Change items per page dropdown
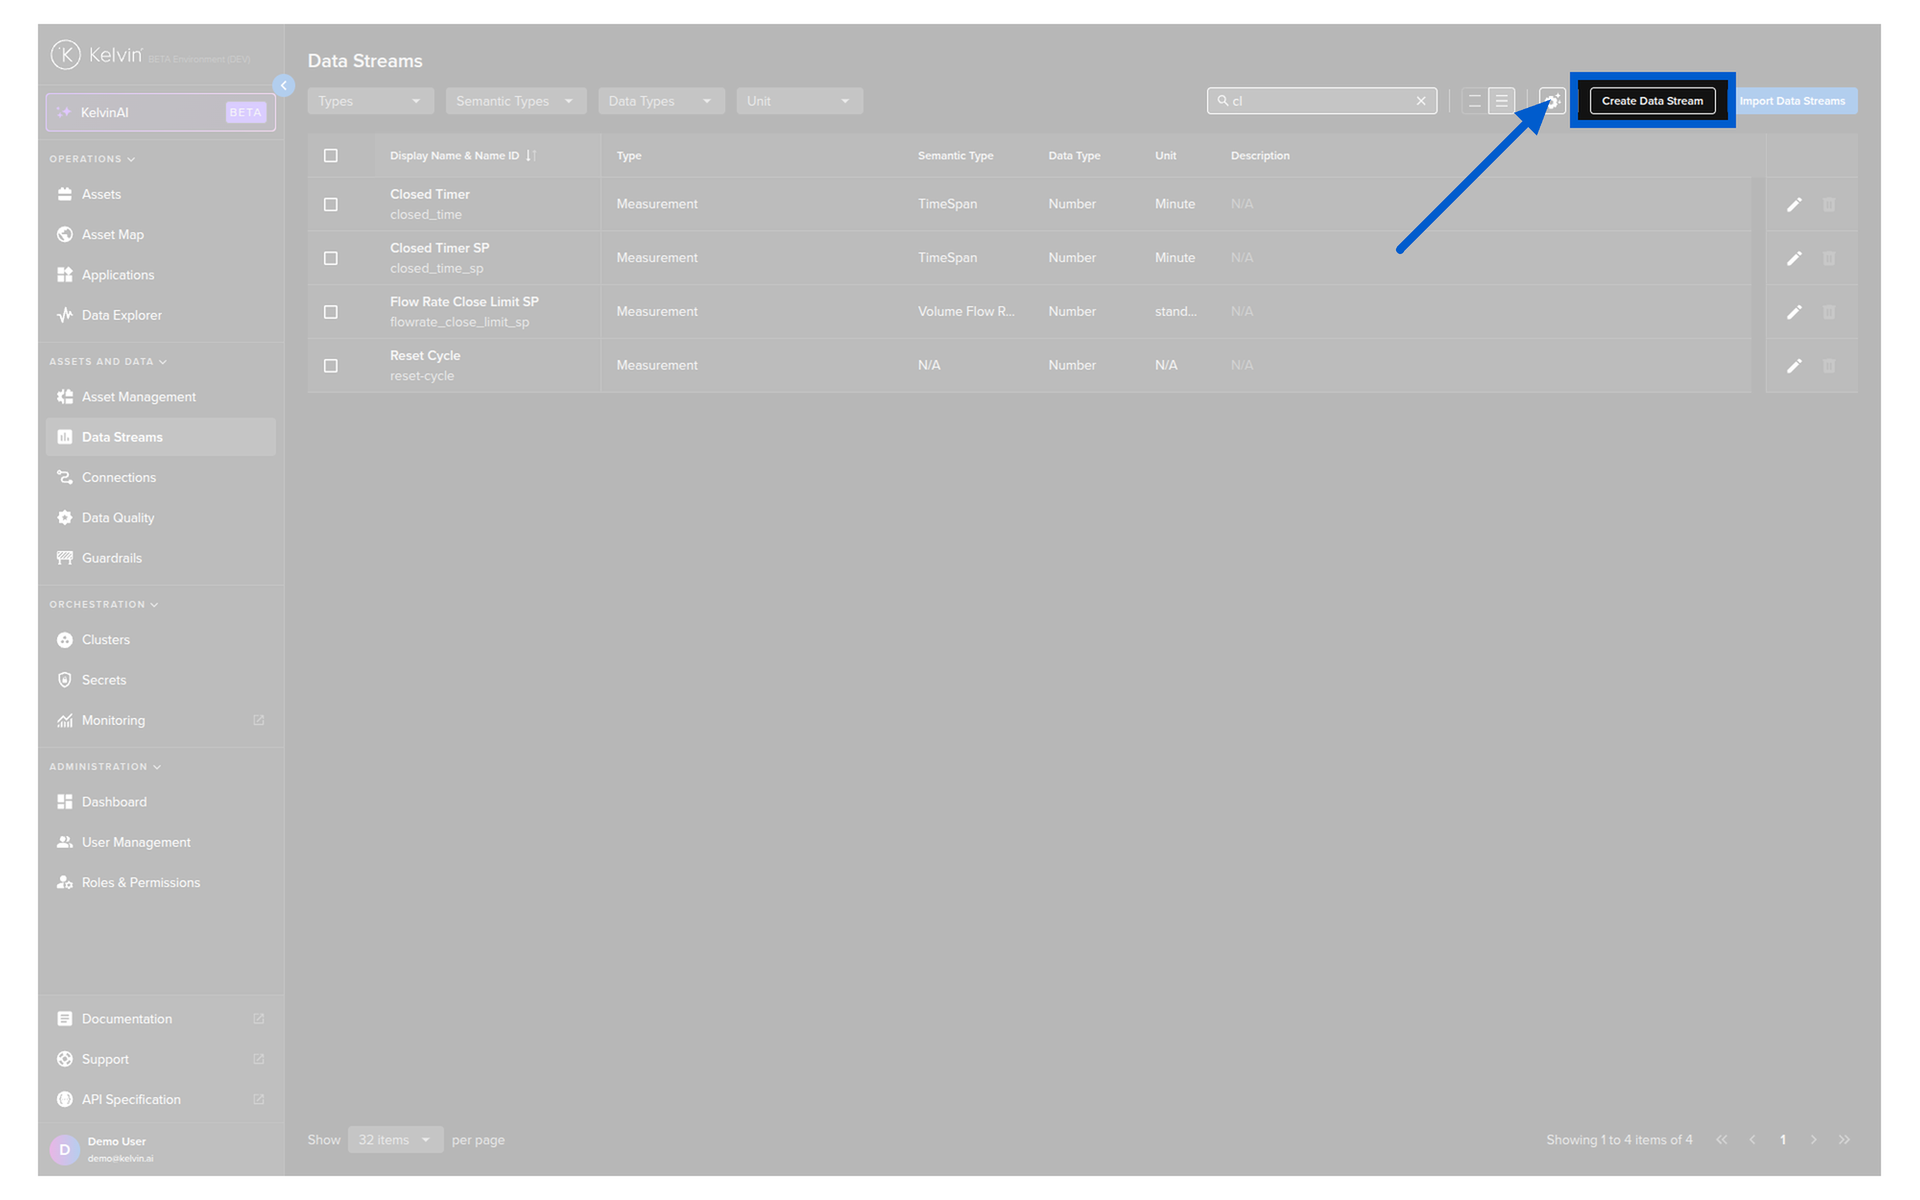Screen dimensions: 1920x1200 395,1140
